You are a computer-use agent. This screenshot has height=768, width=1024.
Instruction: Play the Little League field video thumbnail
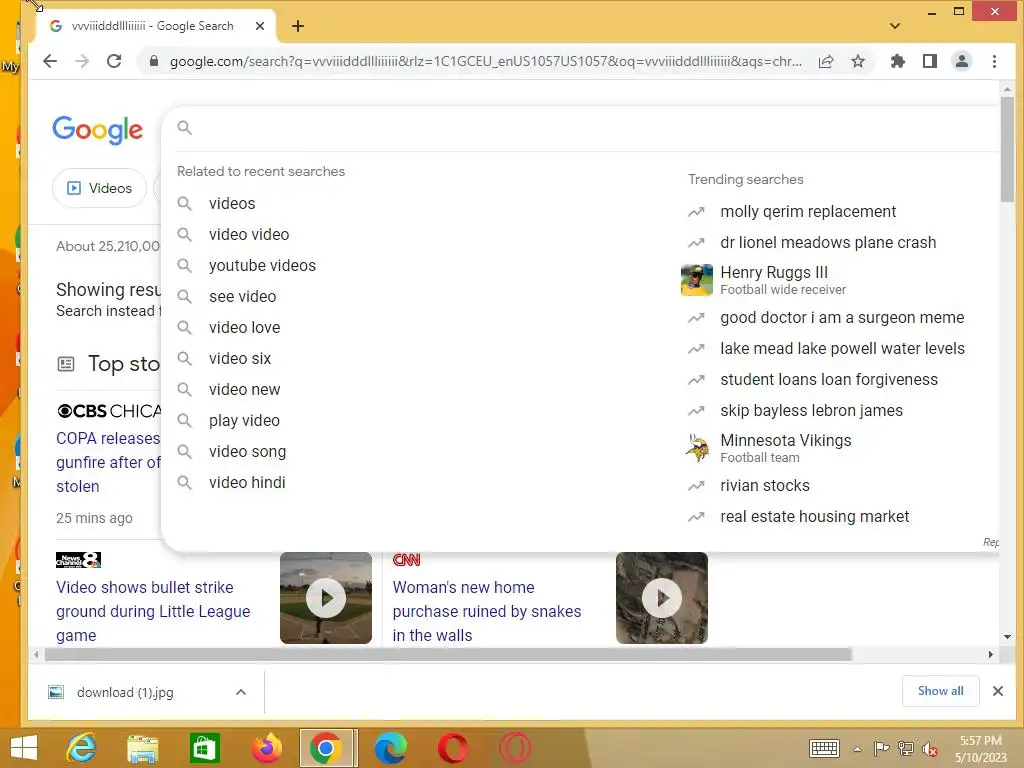326,598
